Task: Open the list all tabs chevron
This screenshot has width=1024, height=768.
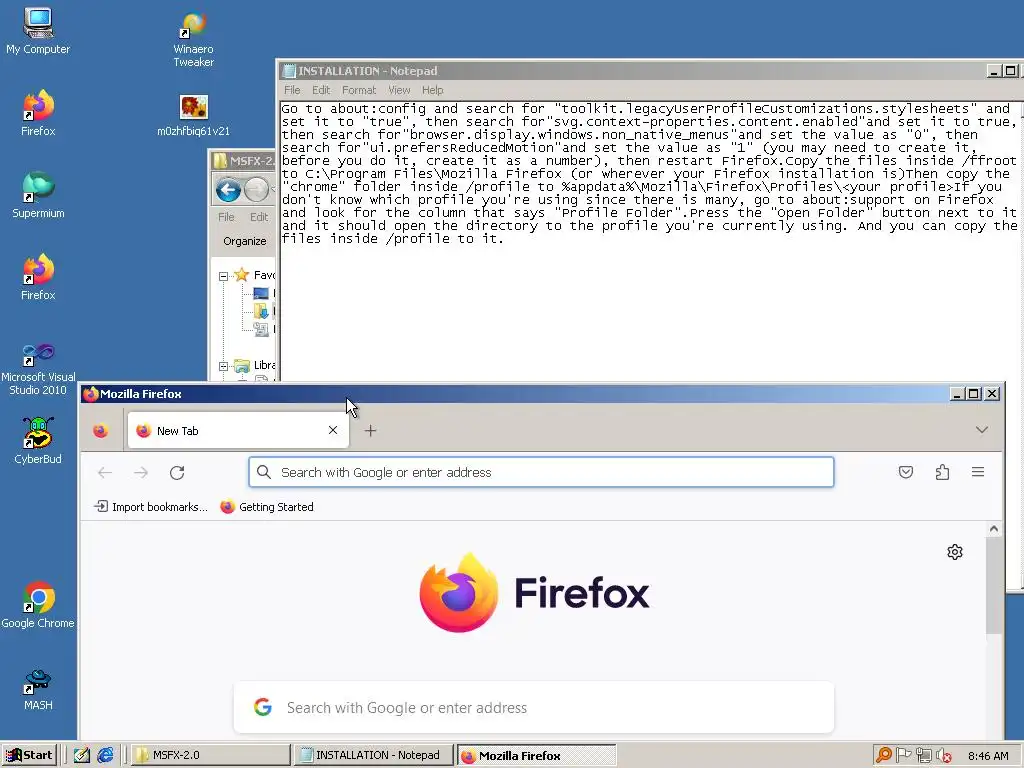Action: 982,430
